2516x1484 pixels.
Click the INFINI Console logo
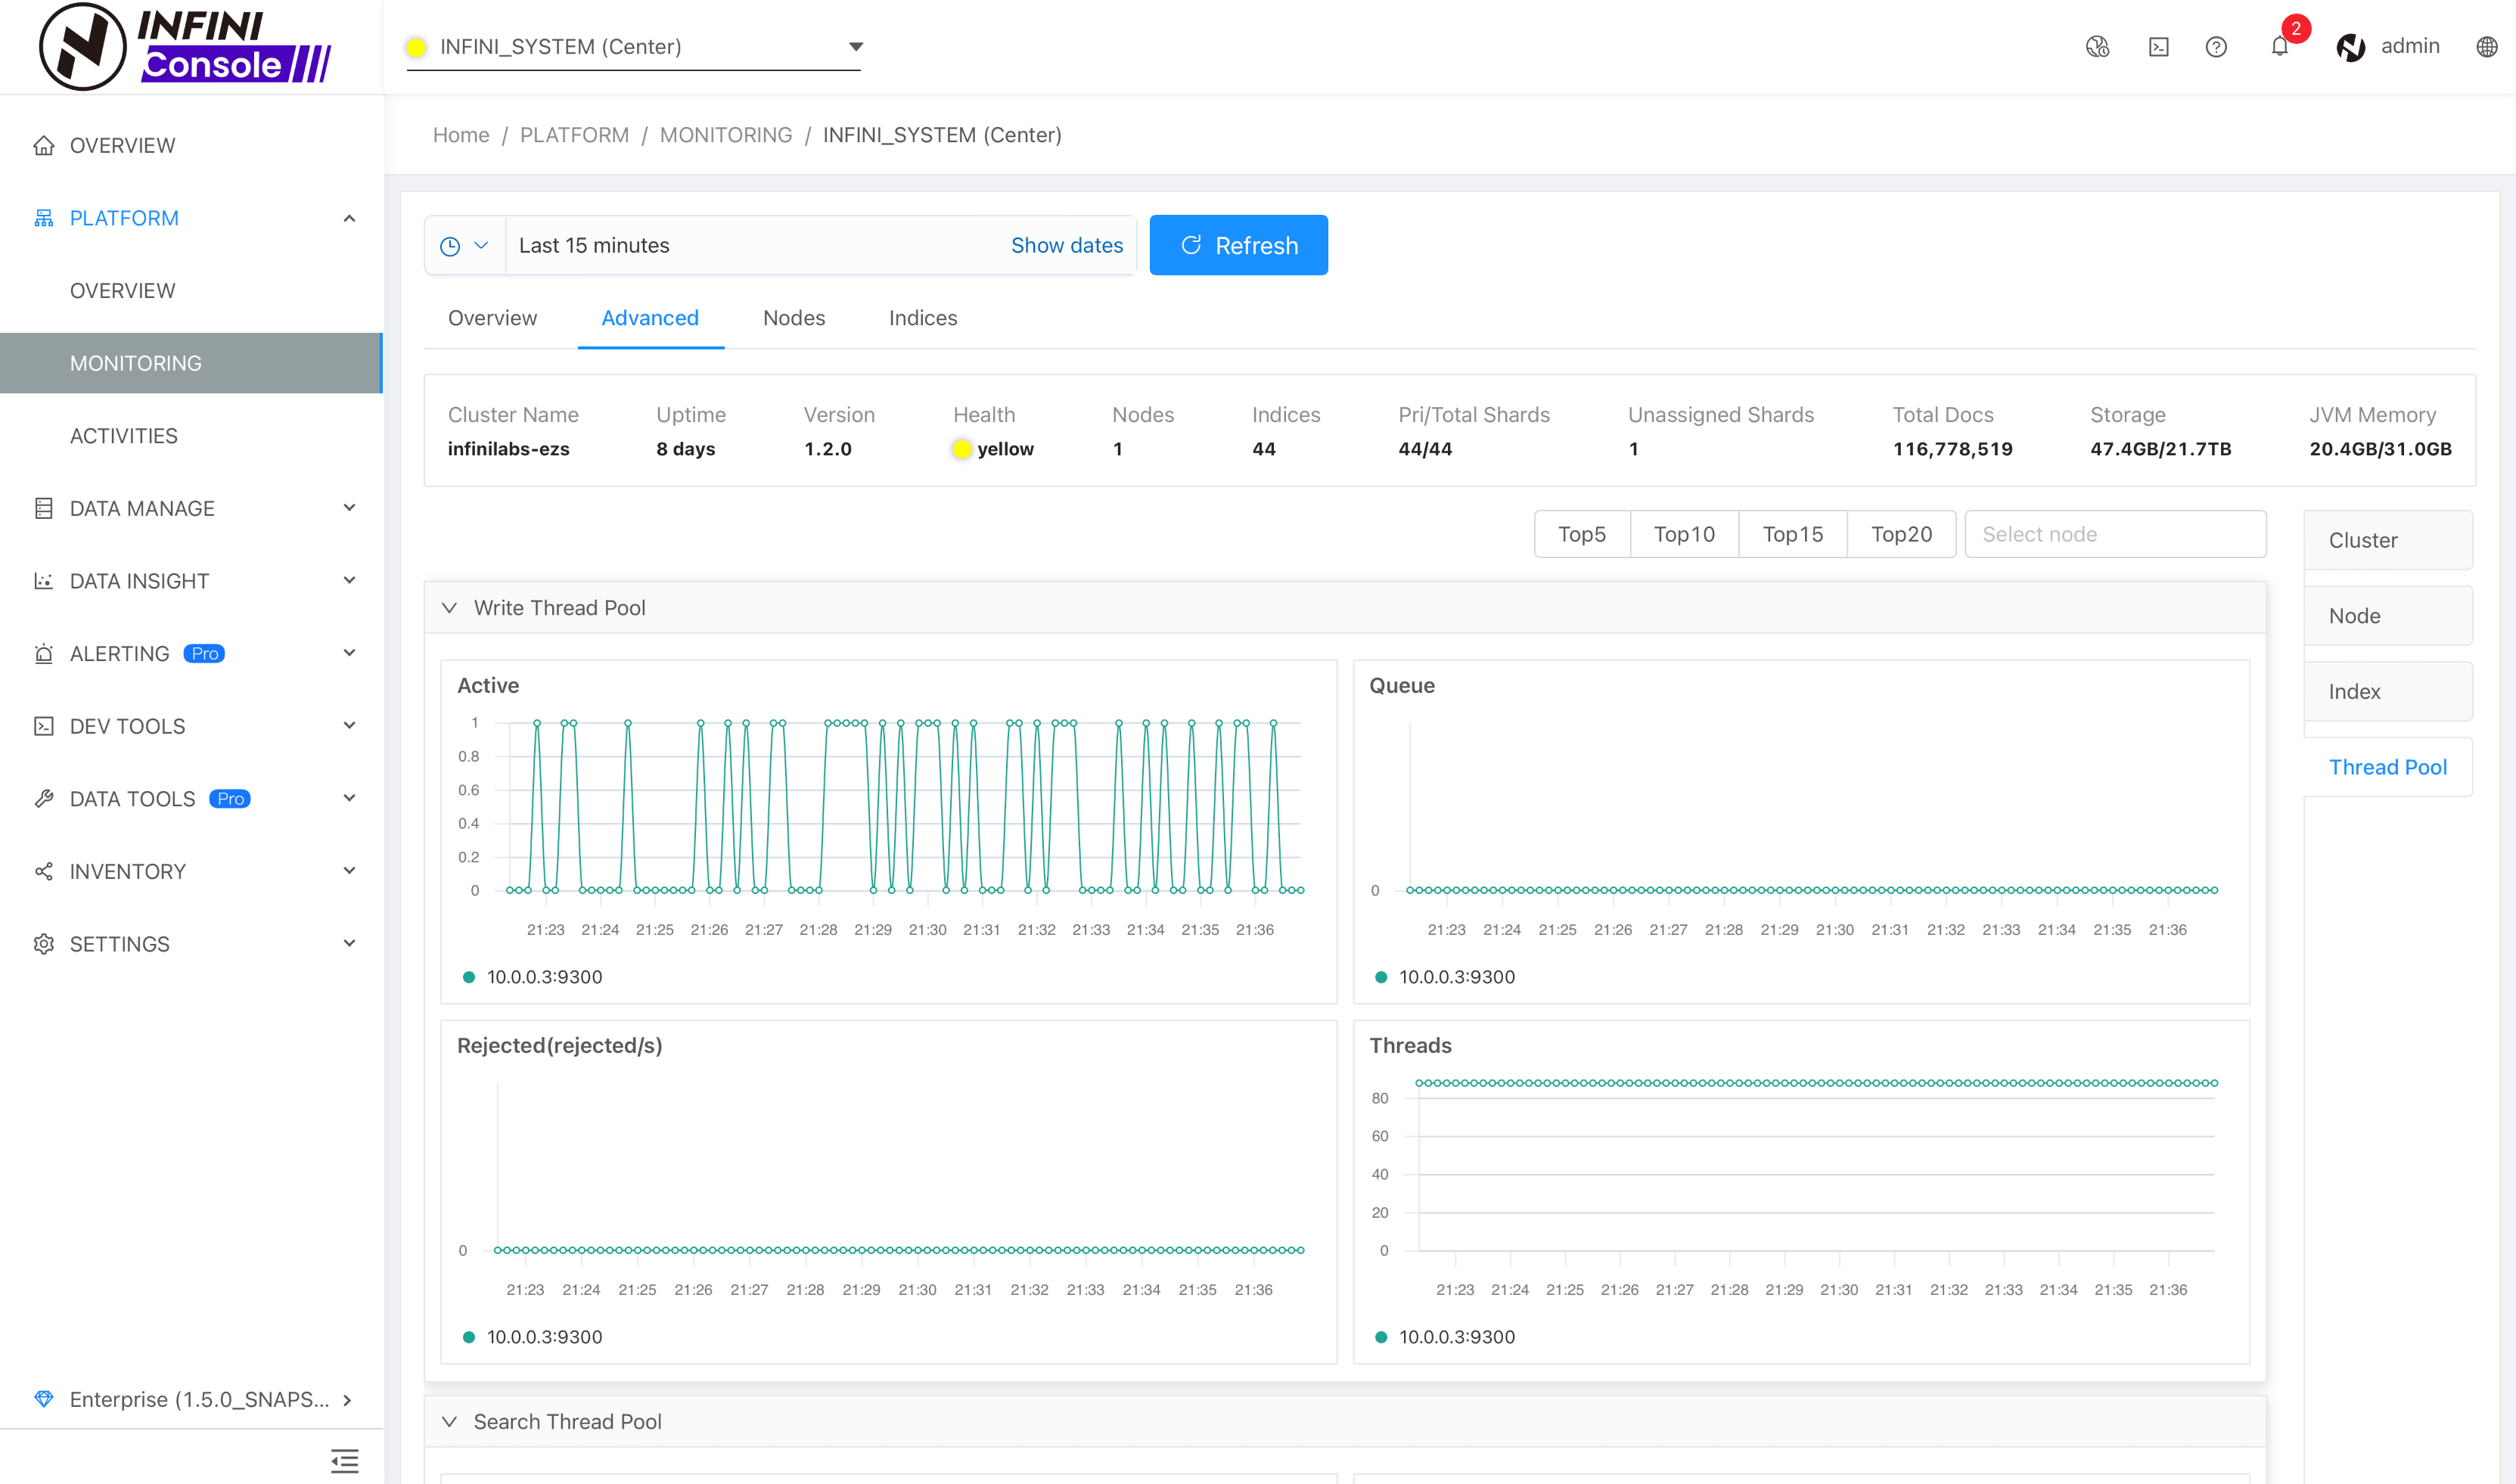[185, 46]
